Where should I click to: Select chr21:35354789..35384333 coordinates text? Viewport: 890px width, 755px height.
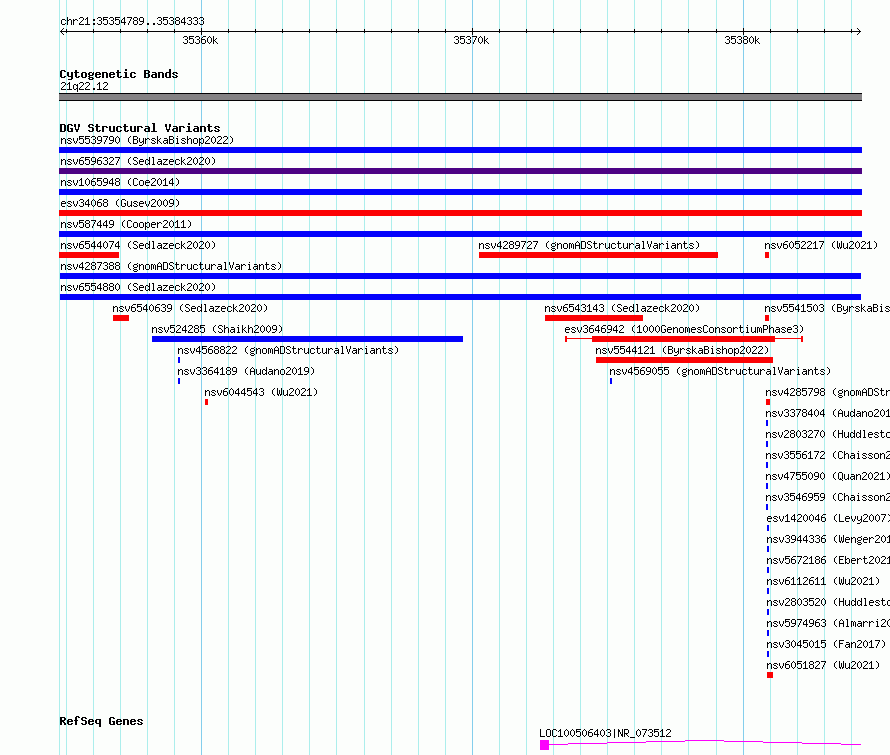132,22
